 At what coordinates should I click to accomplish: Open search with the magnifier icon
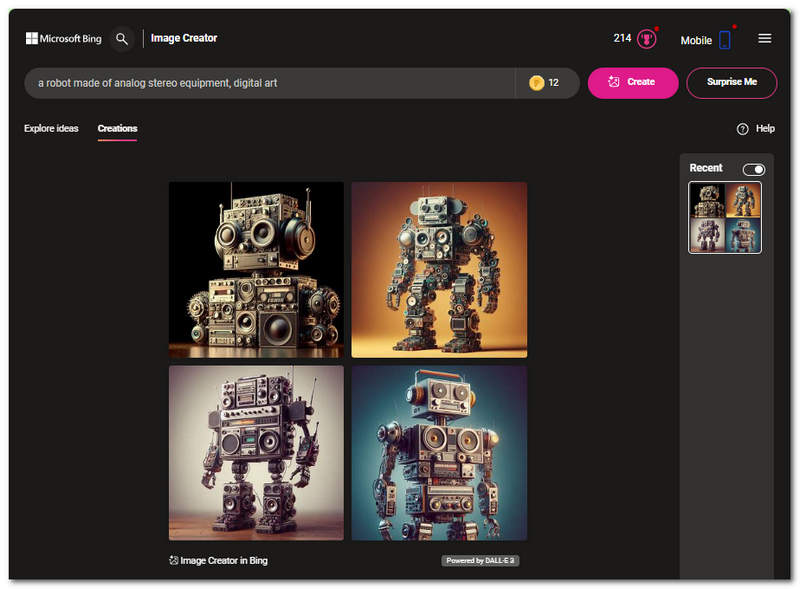(122, 39)
